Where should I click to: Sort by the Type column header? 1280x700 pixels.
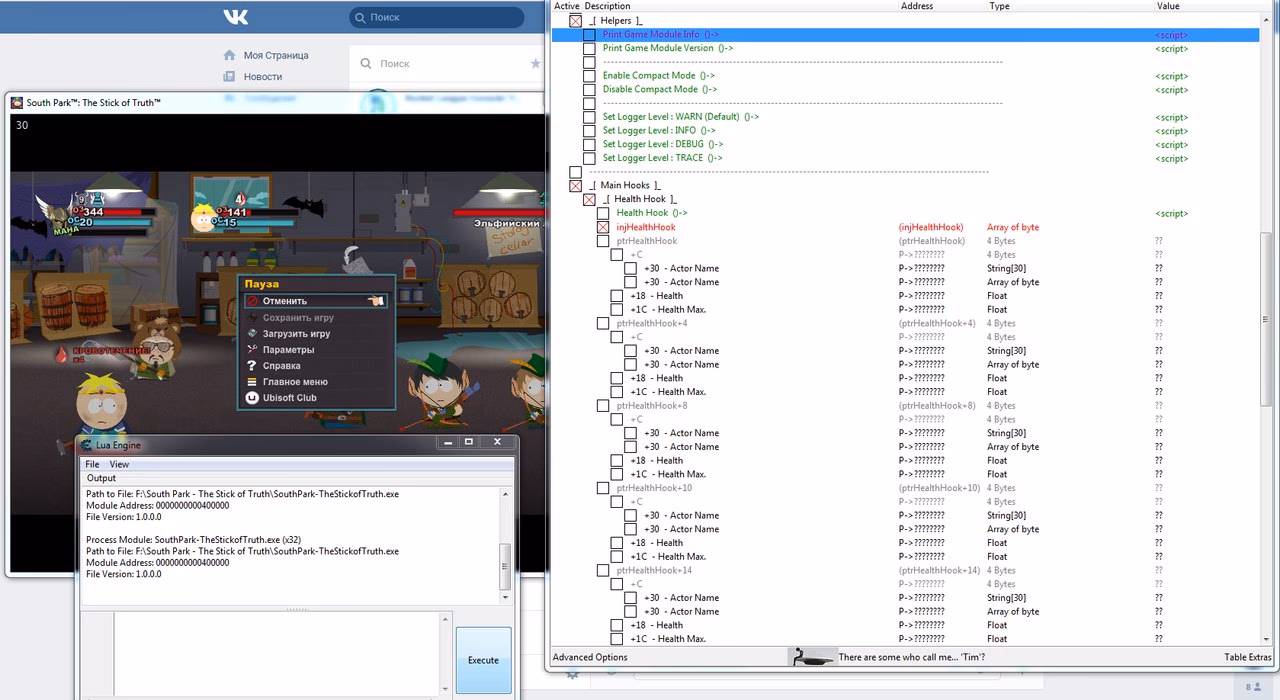[999, 6]
